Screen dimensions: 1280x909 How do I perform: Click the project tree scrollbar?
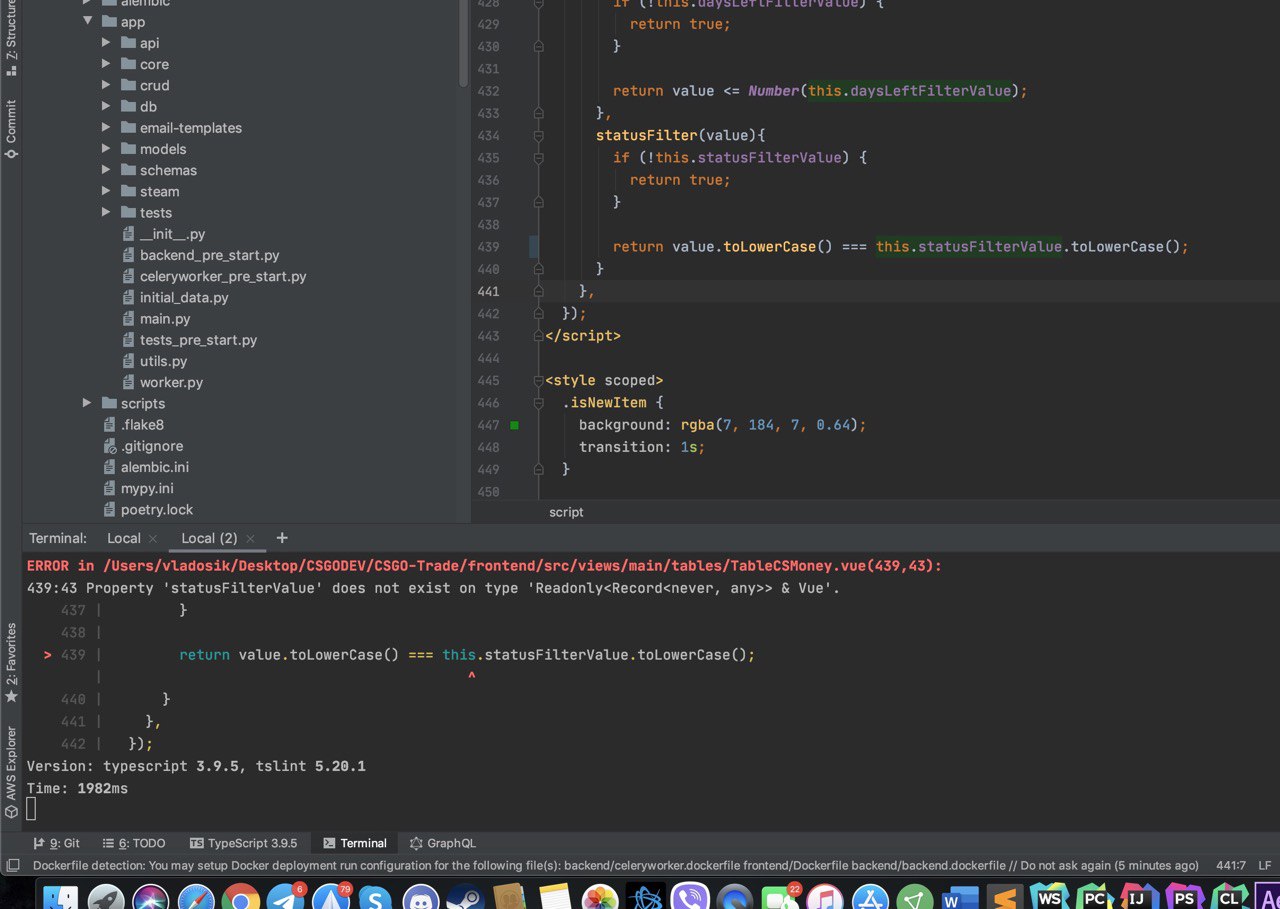pyautogui.click(x=463, y=45)
